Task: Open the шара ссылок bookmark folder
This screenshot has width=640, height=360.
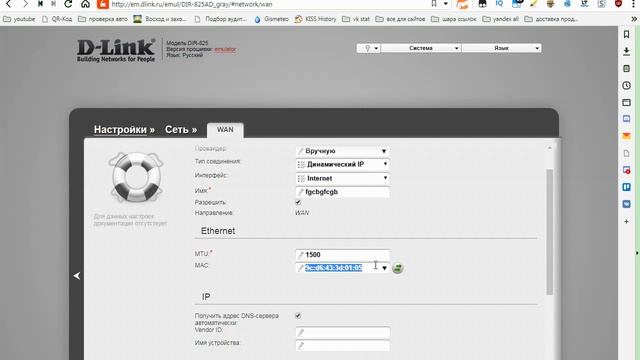Action: click(x=454, y=19)
